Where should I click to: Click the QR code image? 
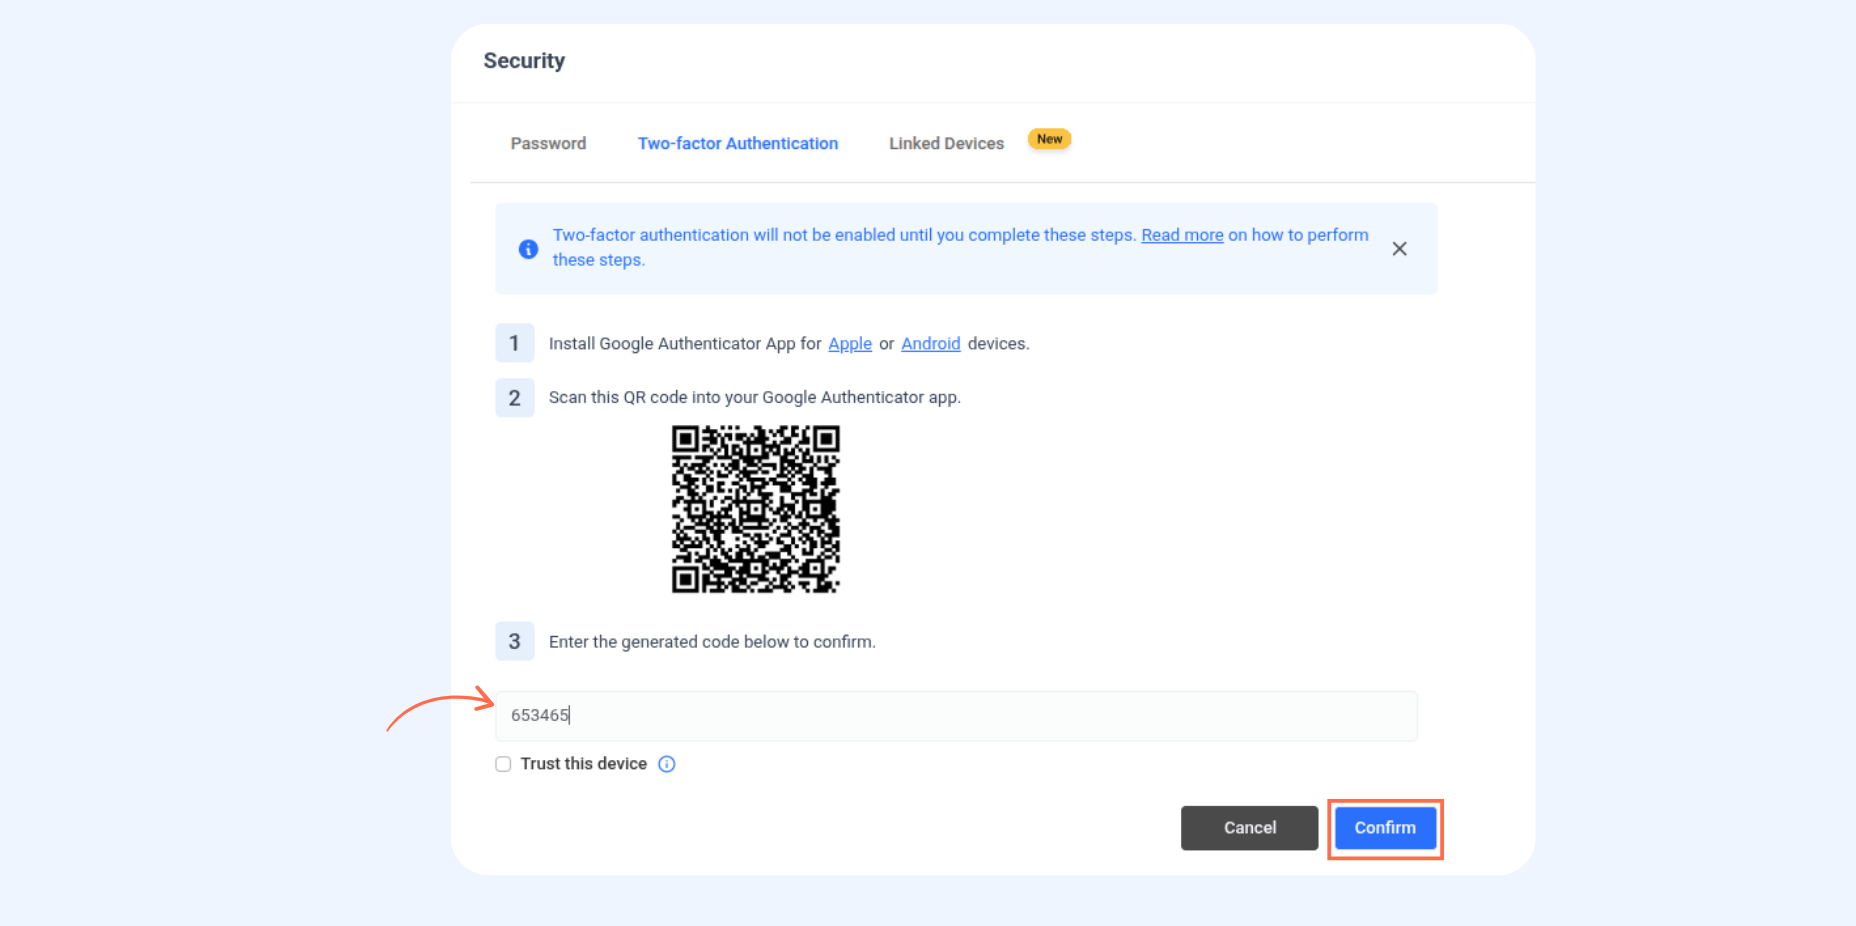click(x=756, y=509)
